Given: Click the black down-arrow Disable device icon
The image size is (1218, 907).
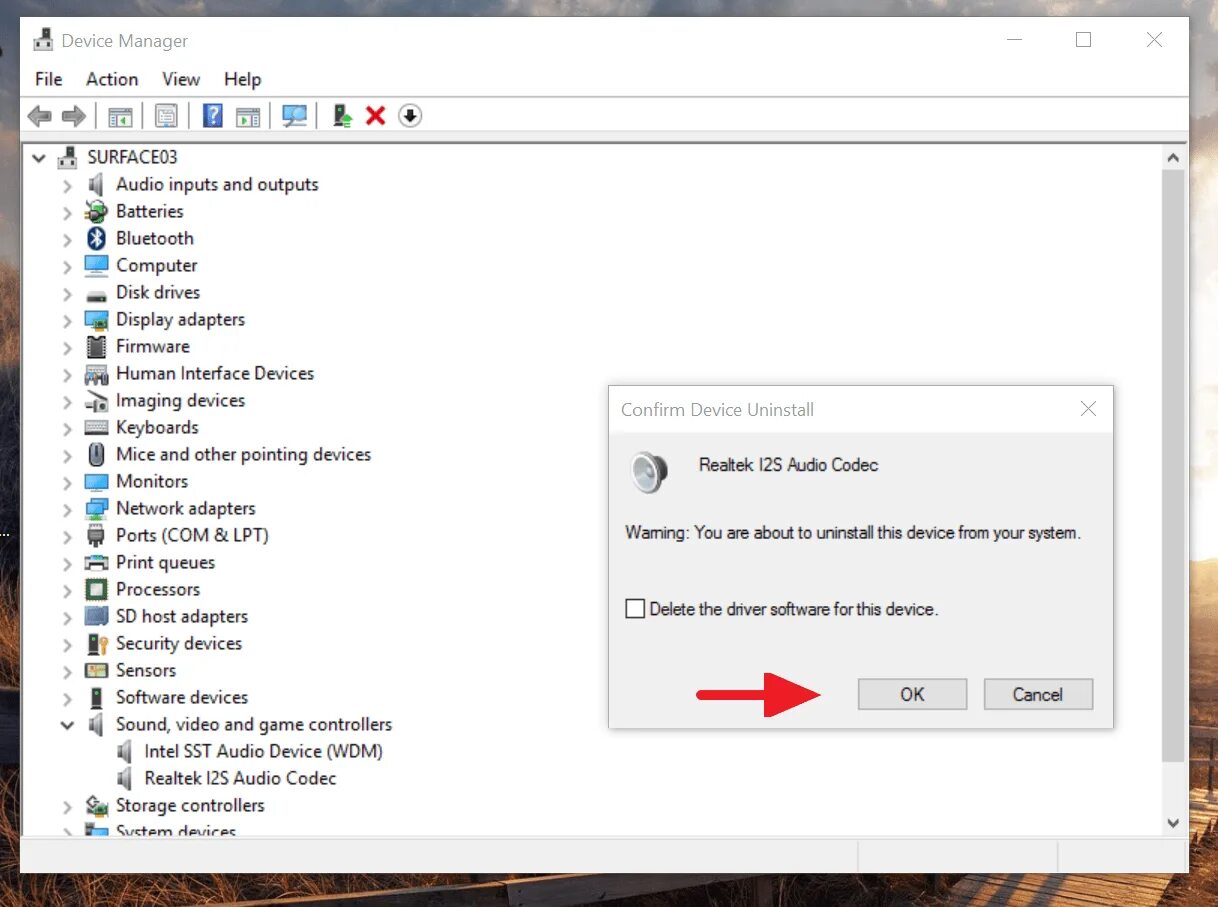Looking at the screenshot, I should (410, 116).
